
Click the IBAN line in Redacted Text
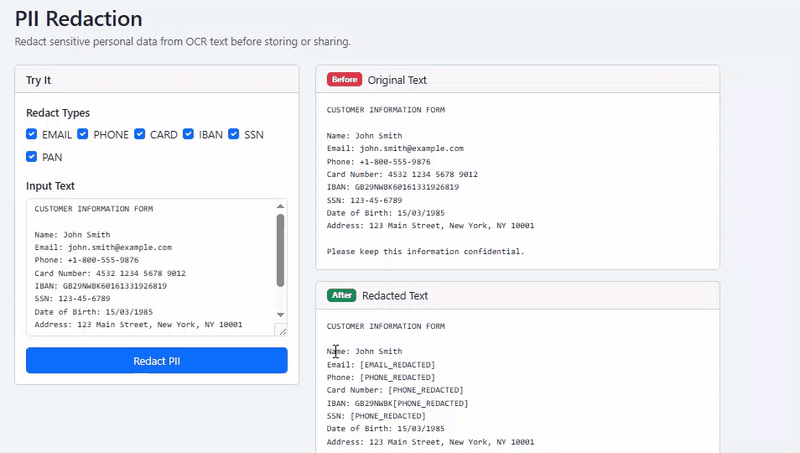pyautogui.click(x=397, y=404)
